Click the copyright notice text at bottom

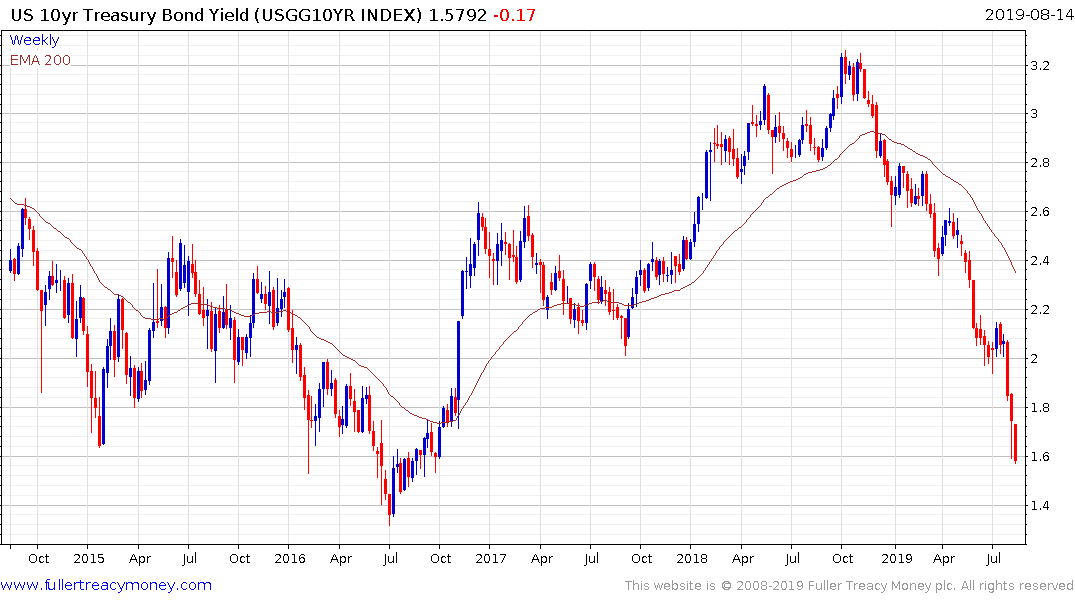coord(849,586)
